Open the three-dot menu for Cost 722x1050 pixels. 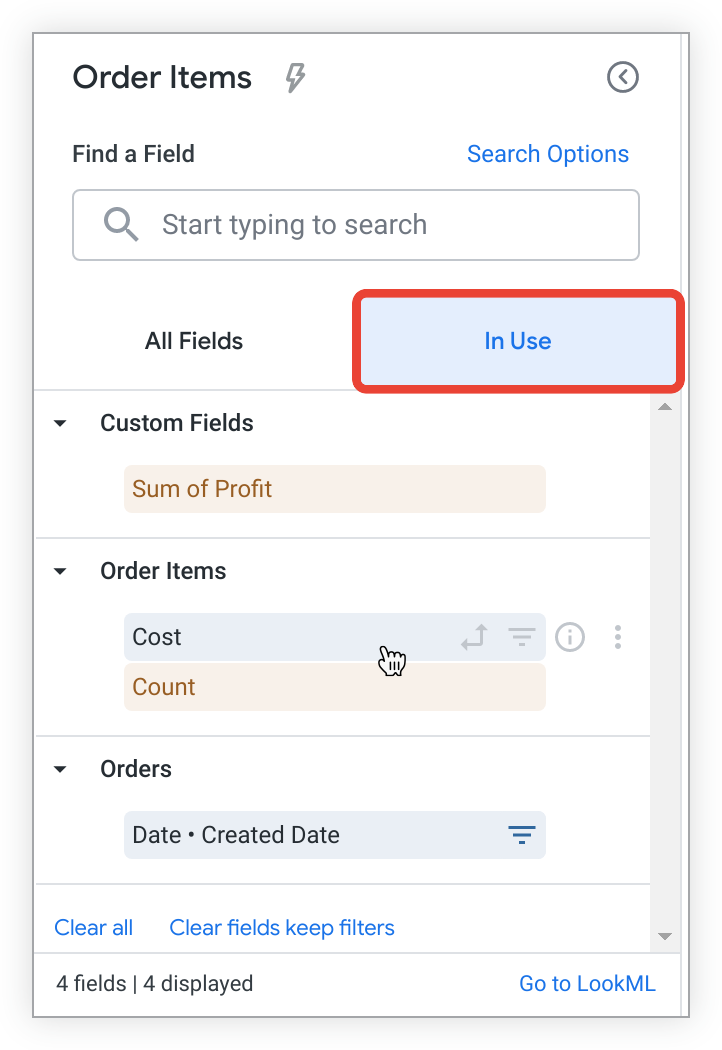(x=617, y=637)
